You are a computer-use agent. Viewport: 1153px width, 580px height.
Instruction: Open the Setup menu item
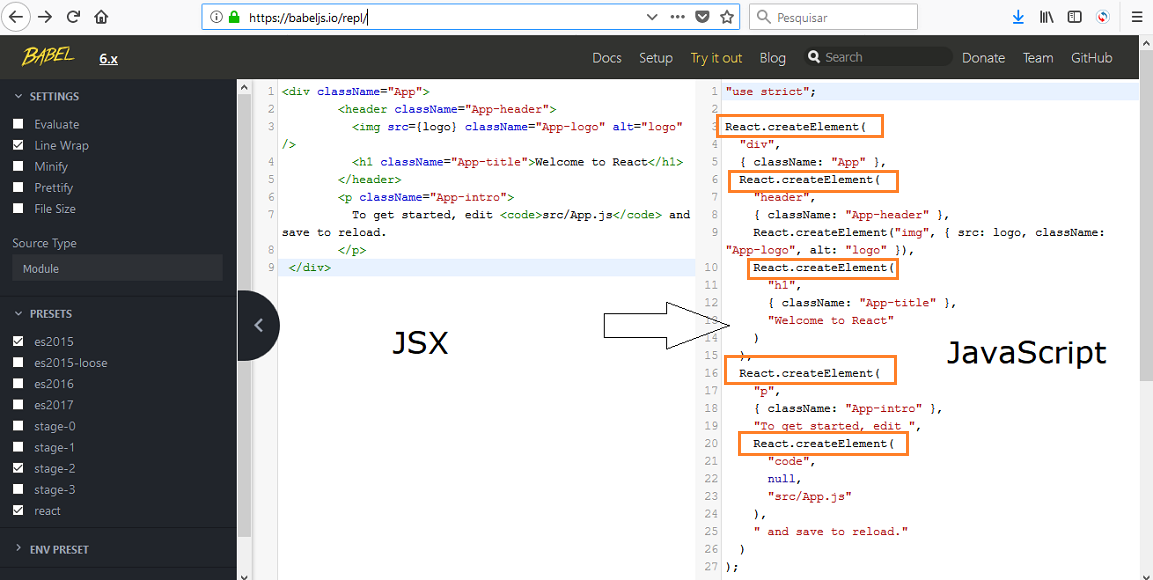pos(655,58)
